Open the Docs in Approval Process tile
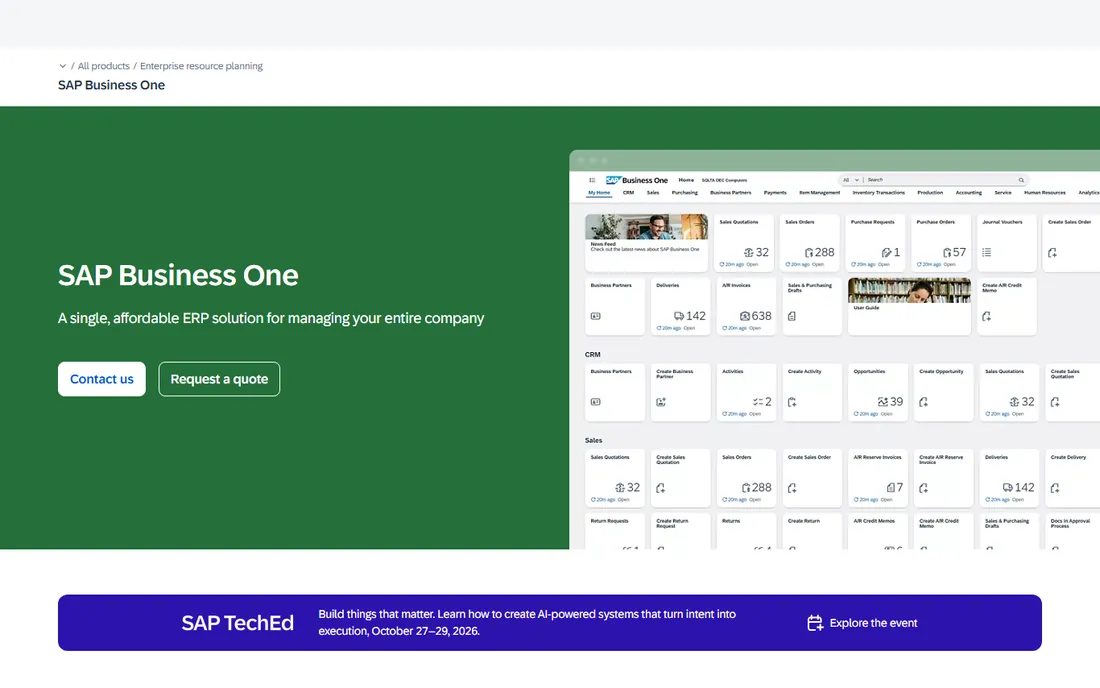This screenshot has height=688, width=1100. click(x=1073, y=532)
